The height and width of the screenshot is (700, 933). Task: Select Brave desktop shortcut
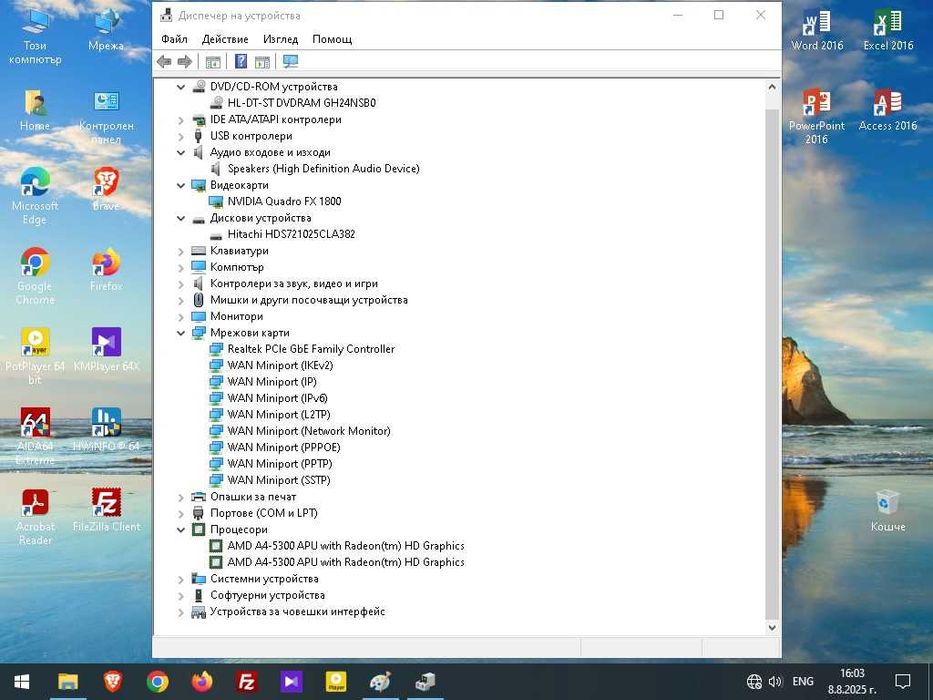point(106,189)
